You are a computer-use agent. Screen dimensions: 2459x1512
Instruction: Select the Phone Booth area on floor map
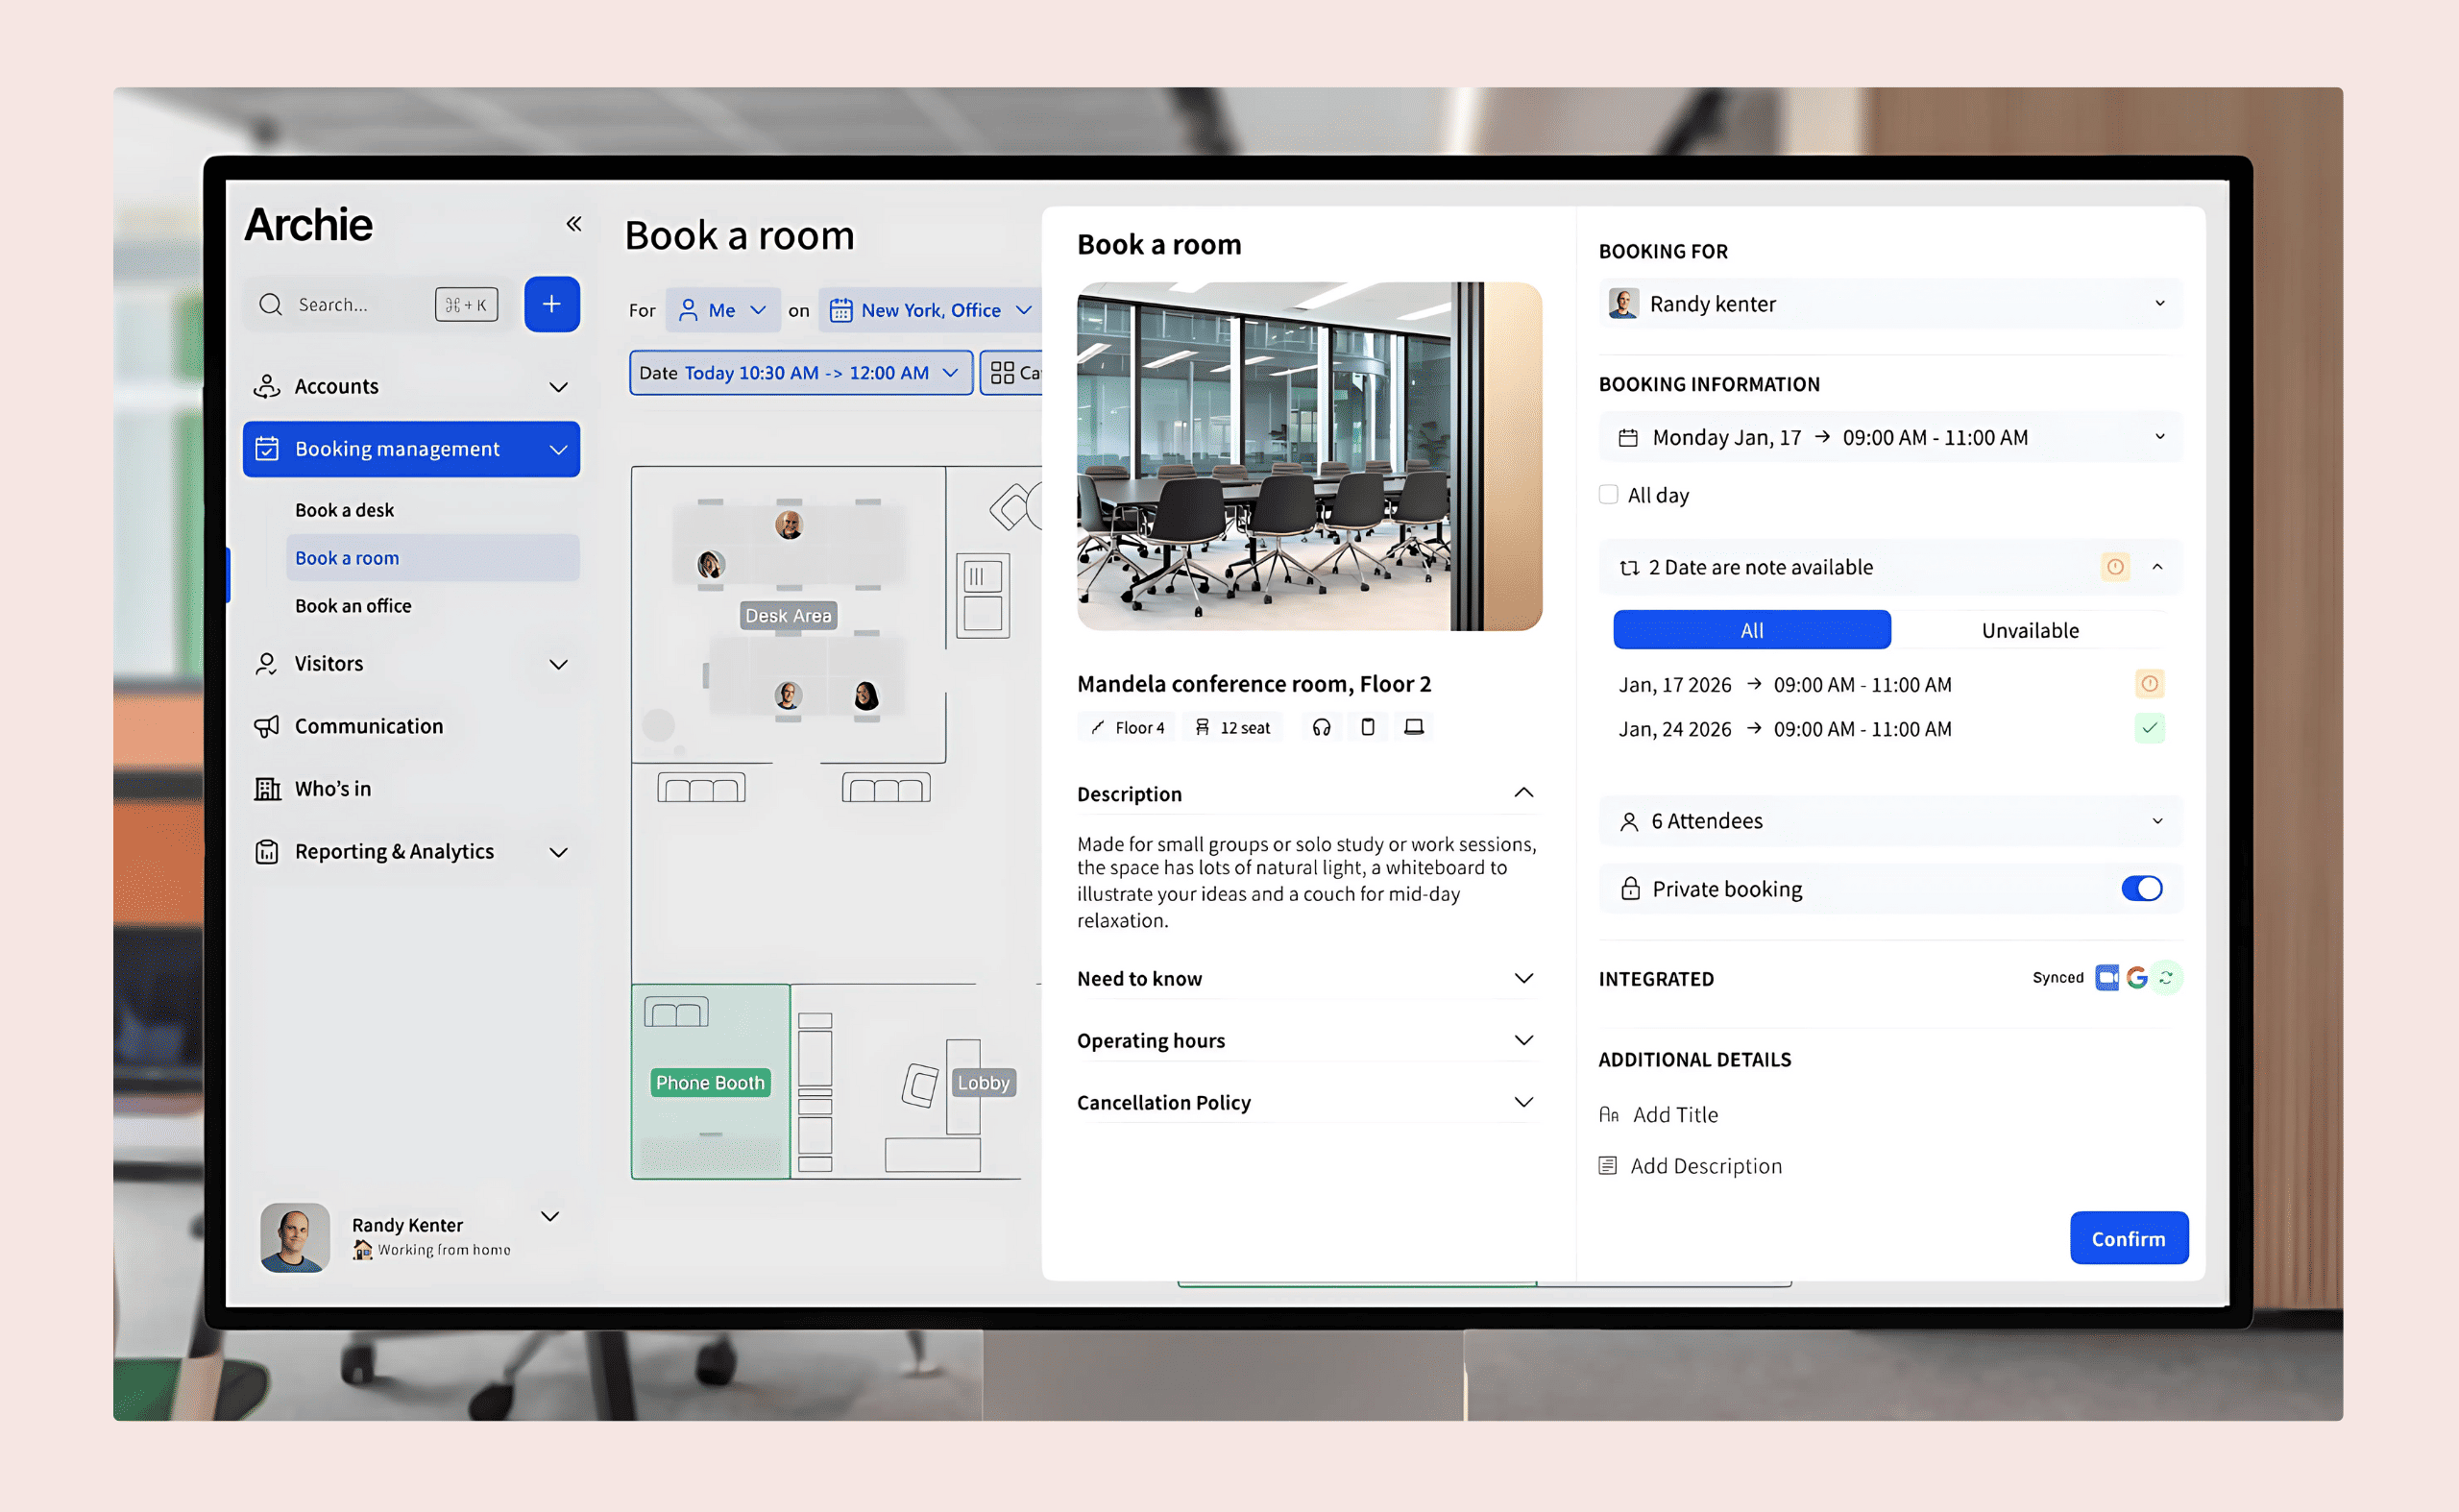tap(710, 1082)
